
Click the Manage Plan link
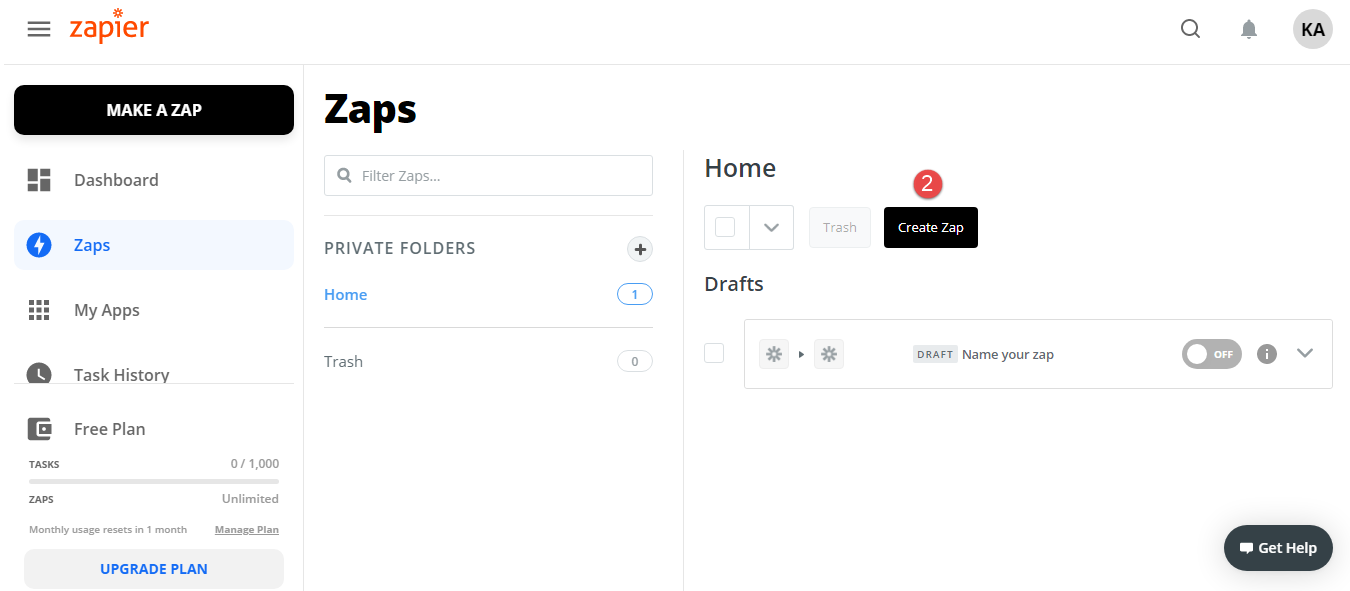[246, 530]
